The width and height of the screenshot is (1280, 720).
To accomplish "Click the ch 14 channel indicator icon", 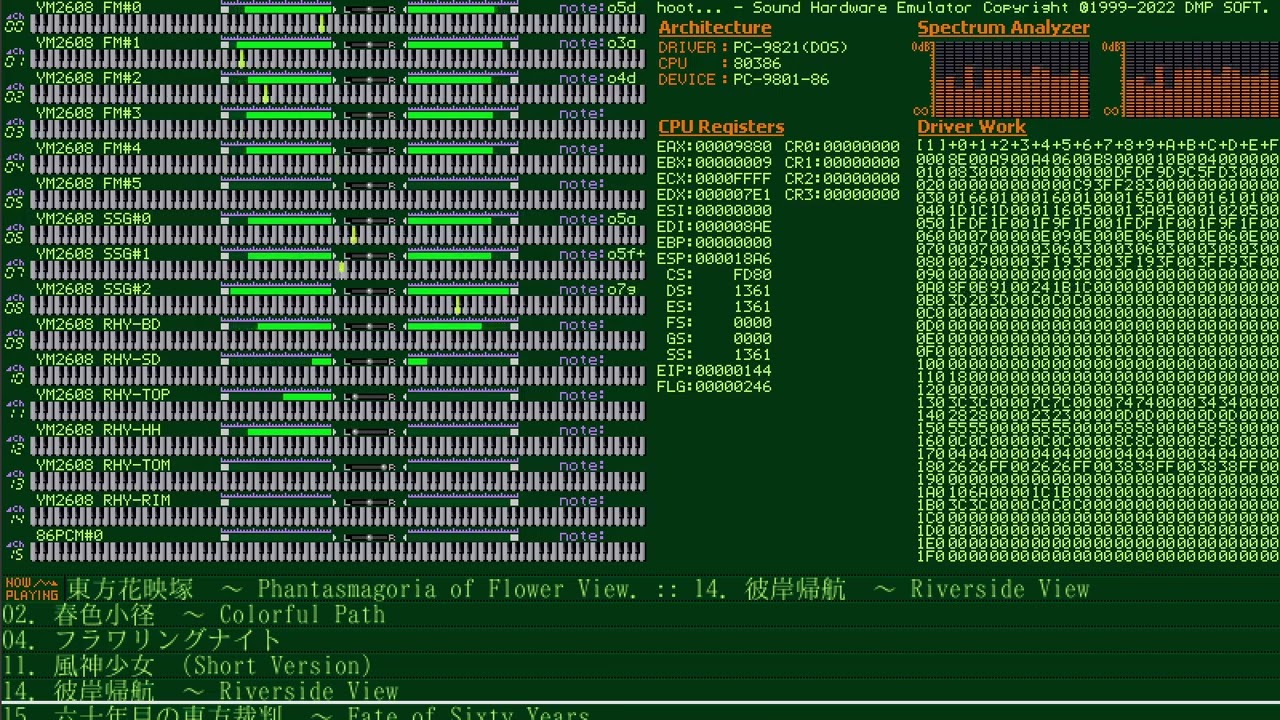I will coord(15,515).
